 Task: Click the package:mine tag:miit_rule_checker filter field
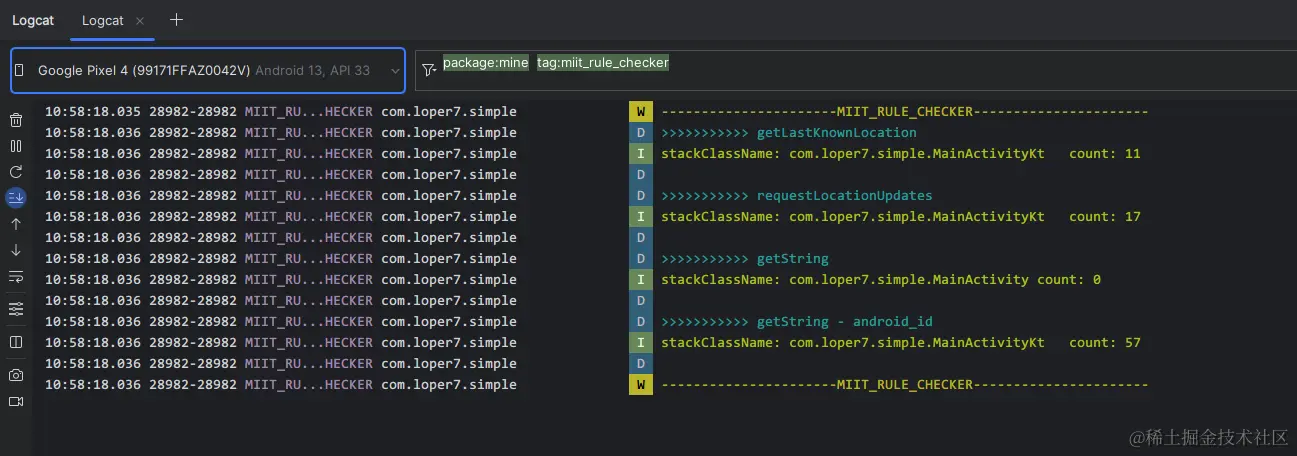click(x=856, y=70)
